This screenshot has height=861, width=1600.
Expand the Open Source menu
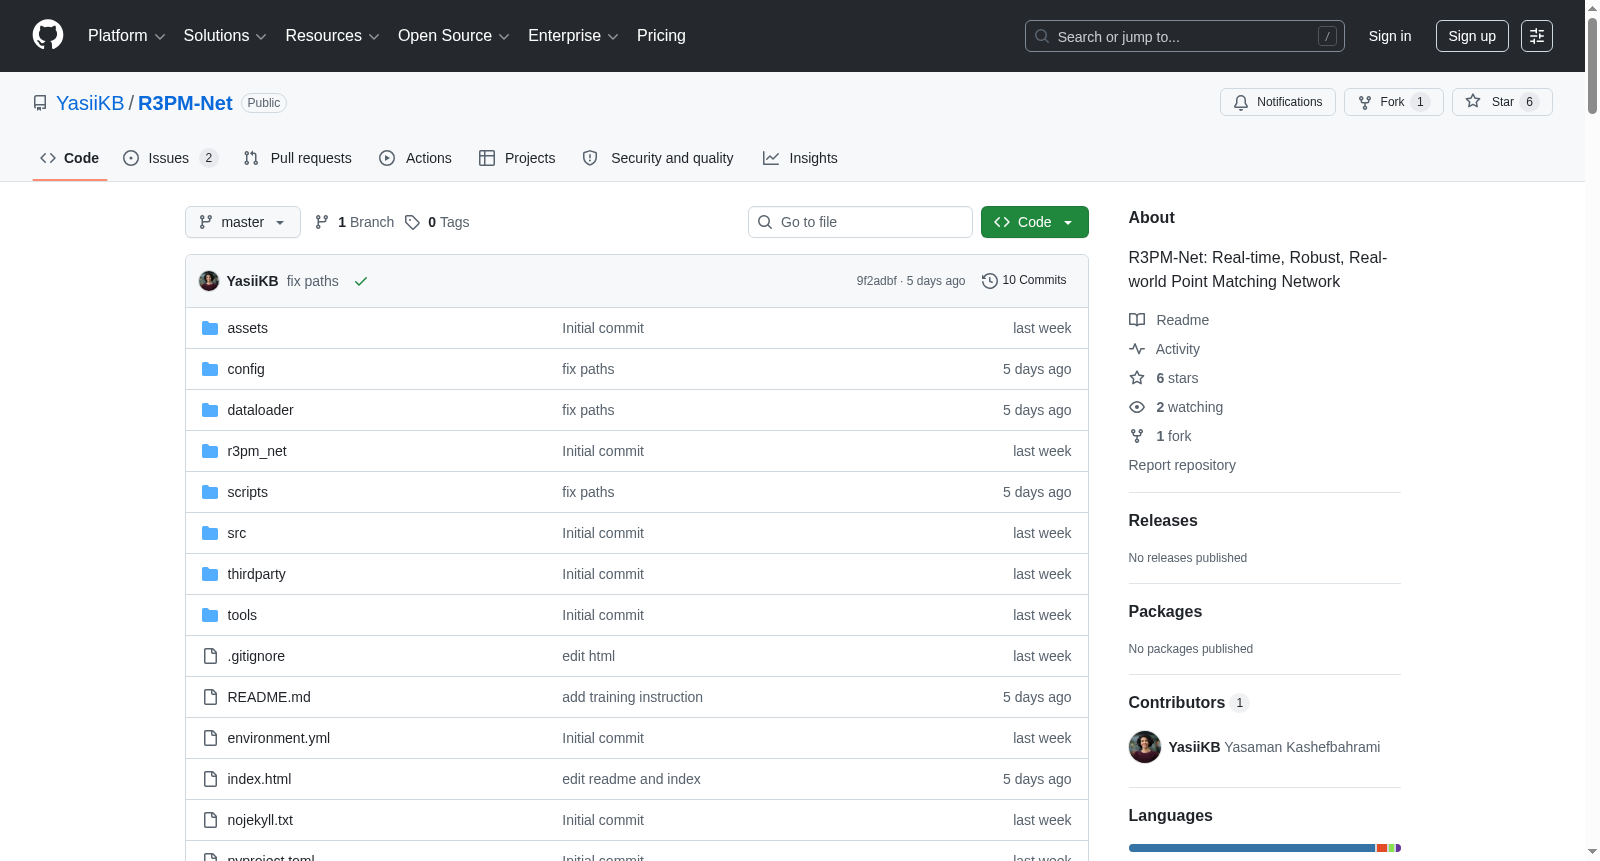tap(454, 36)
